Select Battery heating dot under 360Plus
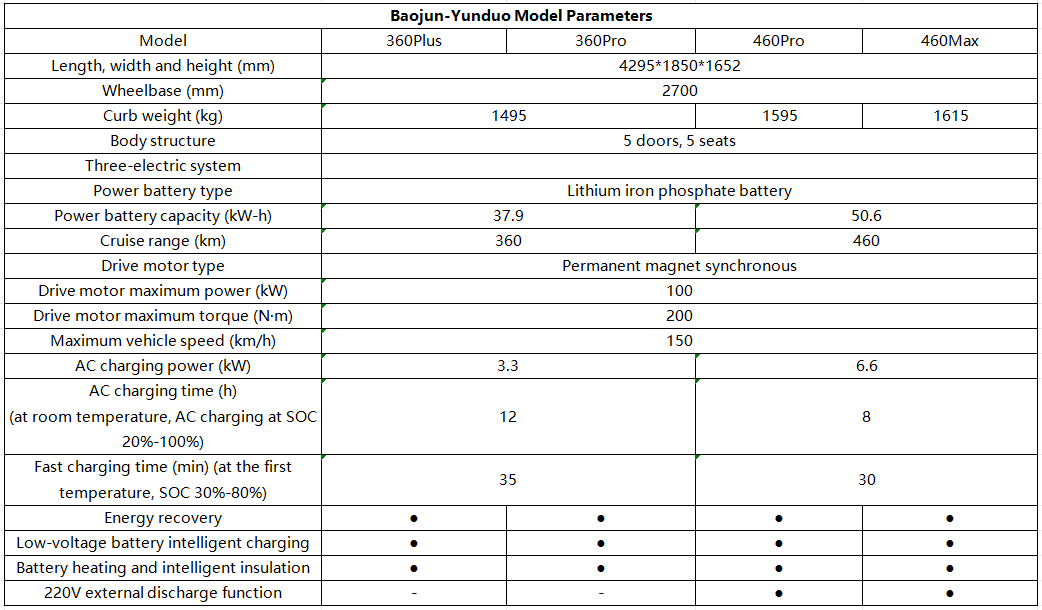Screen dimensions: 1042x610 click(x=413, y=568)
